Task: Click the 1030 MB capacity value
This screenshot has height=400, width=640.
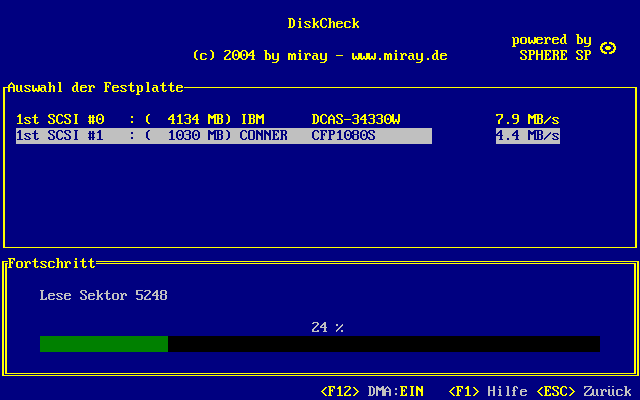Action: click(196, 136)
